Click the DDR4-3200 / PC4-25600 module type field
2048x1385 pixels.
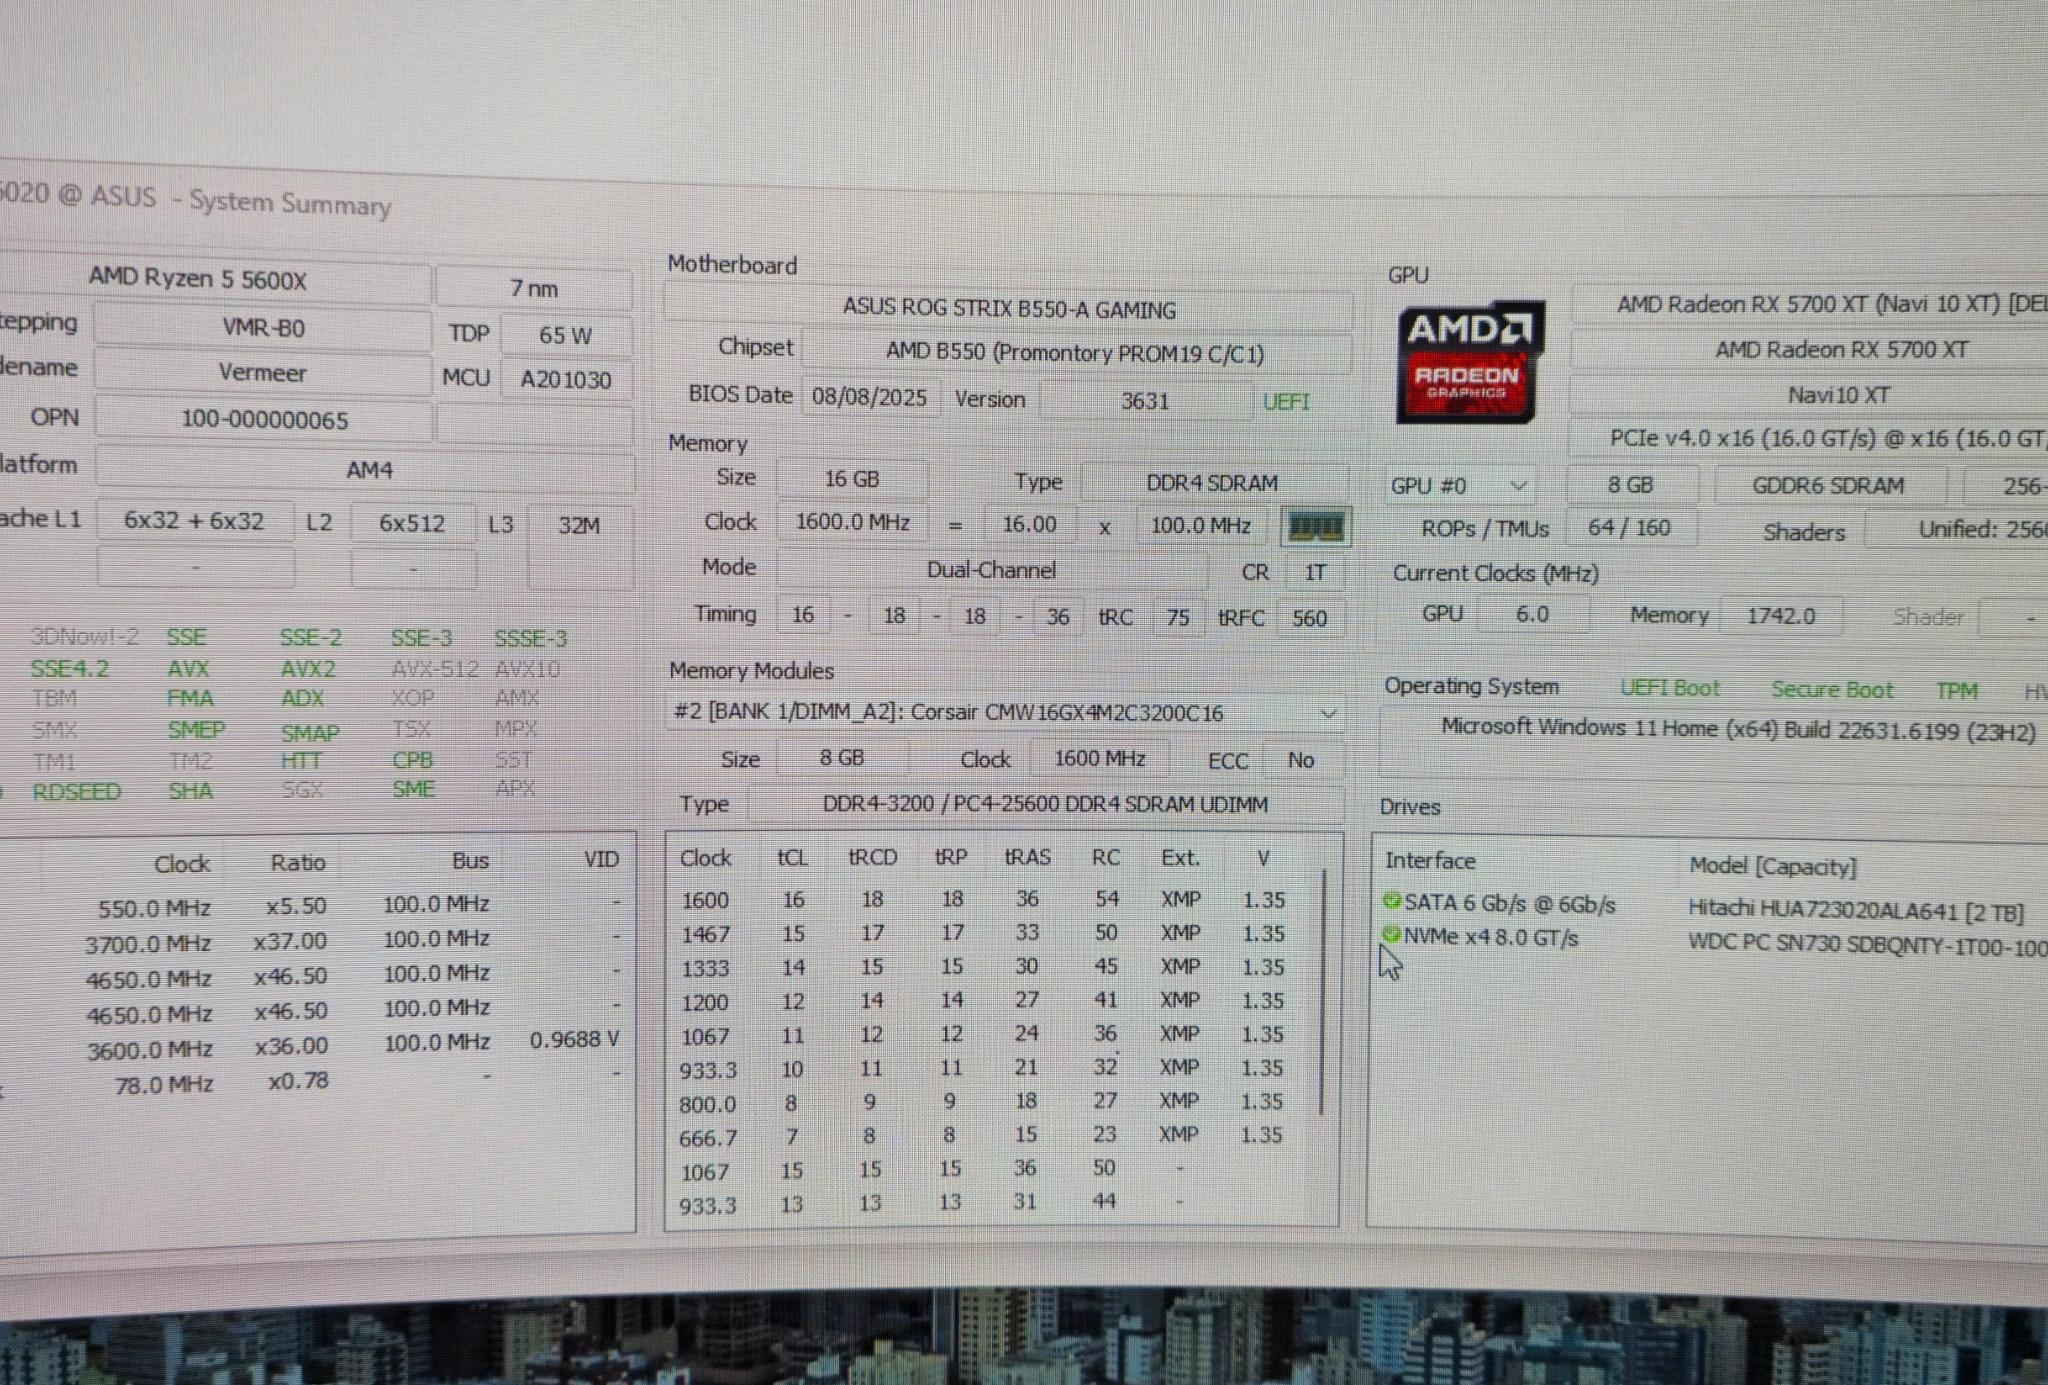(1045, 804)
